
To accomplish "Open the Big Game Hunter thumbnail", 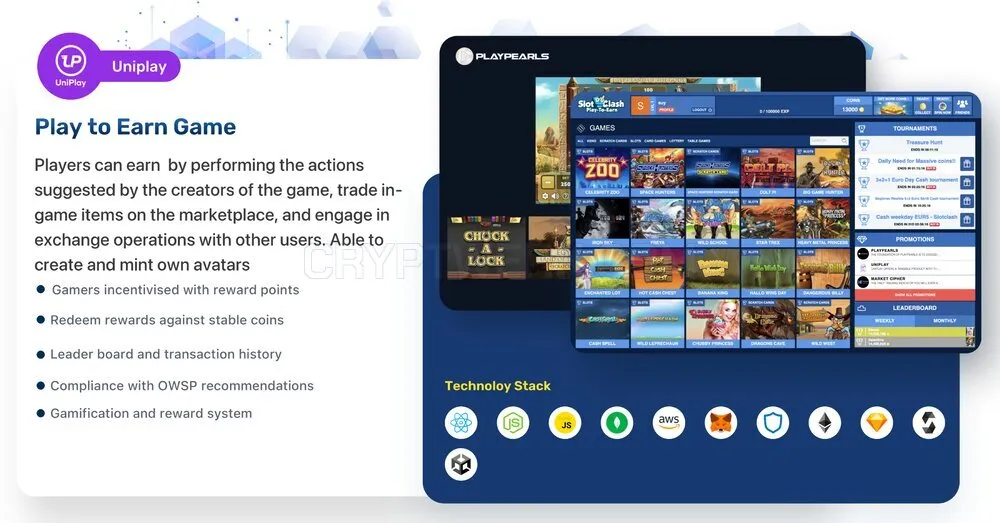I will (823, 172).
